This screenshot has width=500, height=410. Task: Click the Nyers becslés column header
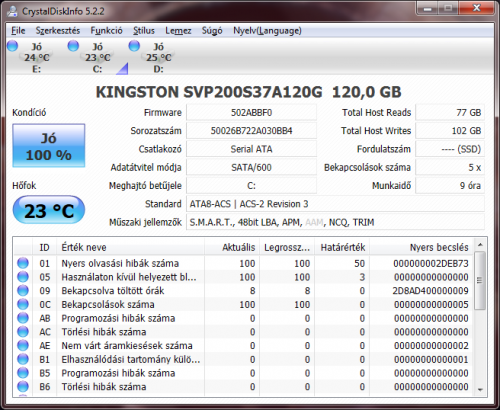(x=421, y=247)
